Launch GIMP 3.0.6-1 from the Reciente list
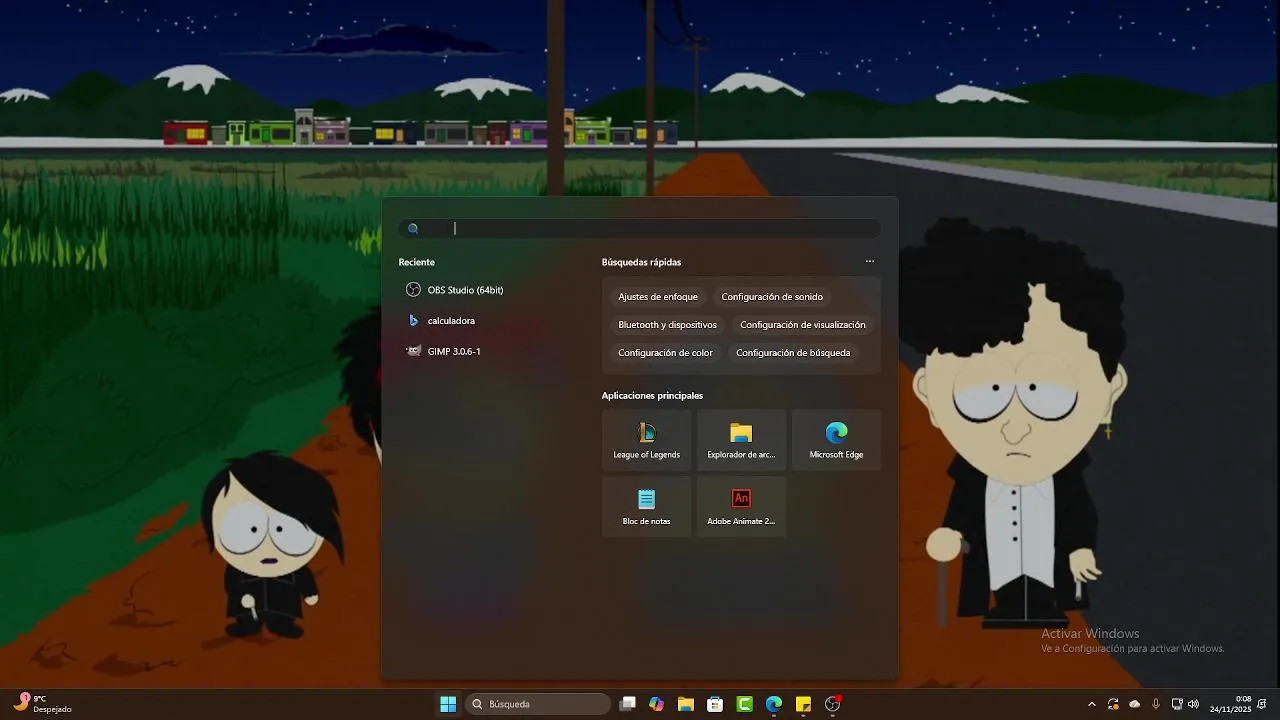The height and width of the screenshot is (720, 1280). point(444,352)
